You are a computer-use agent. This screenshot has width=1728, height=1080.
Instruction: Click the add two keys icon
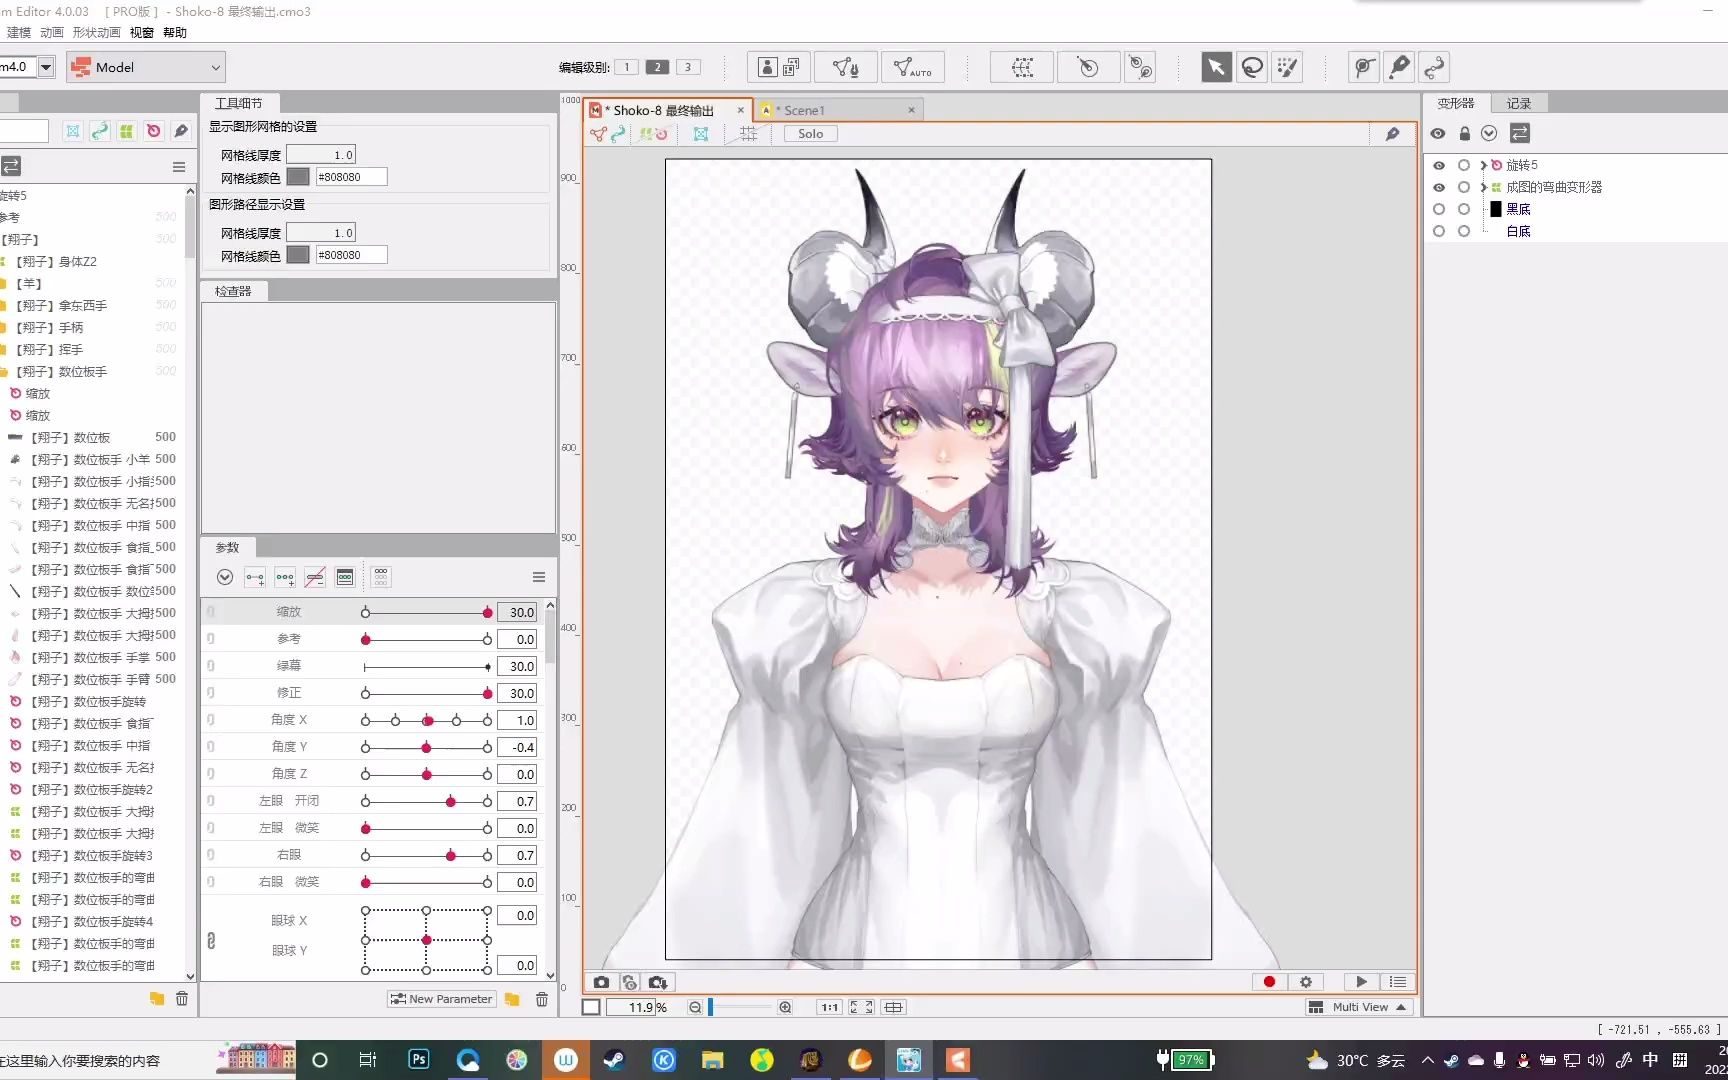[x=255, y=577]
